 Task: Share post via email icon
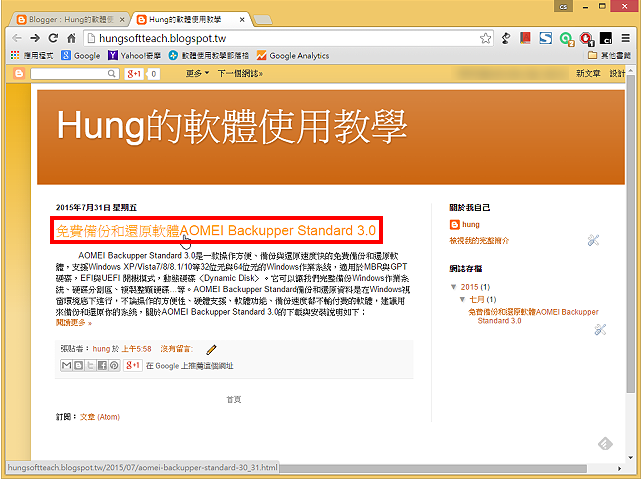point(66,365)
